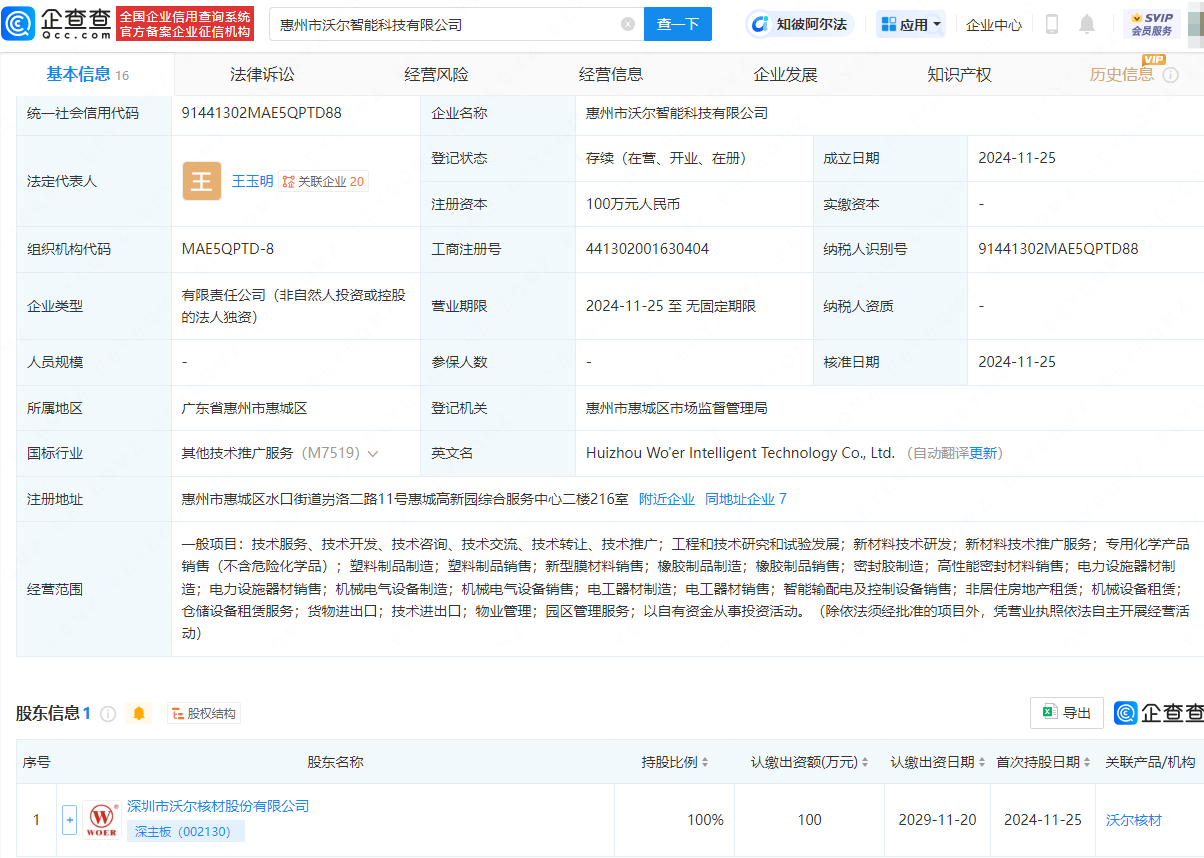This screenshot has height=858, width=1204.
Task: Click the 经营范围 description text
Action: [x=685, y=589]
